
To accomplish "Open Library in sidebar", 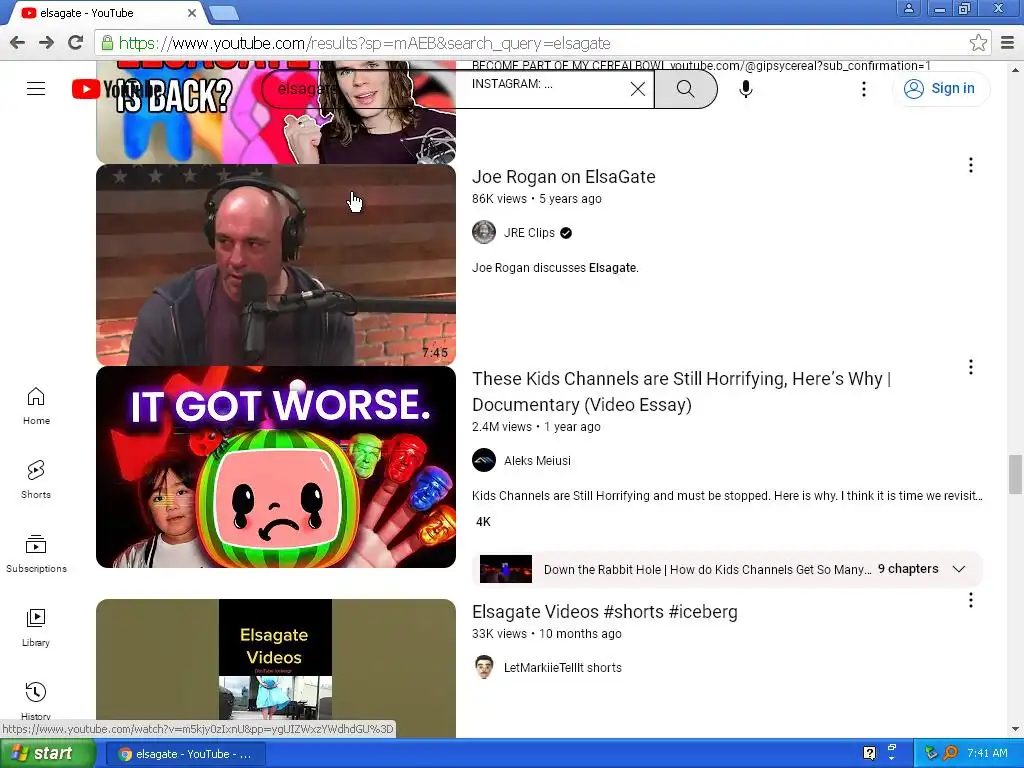I will (36, 628).
